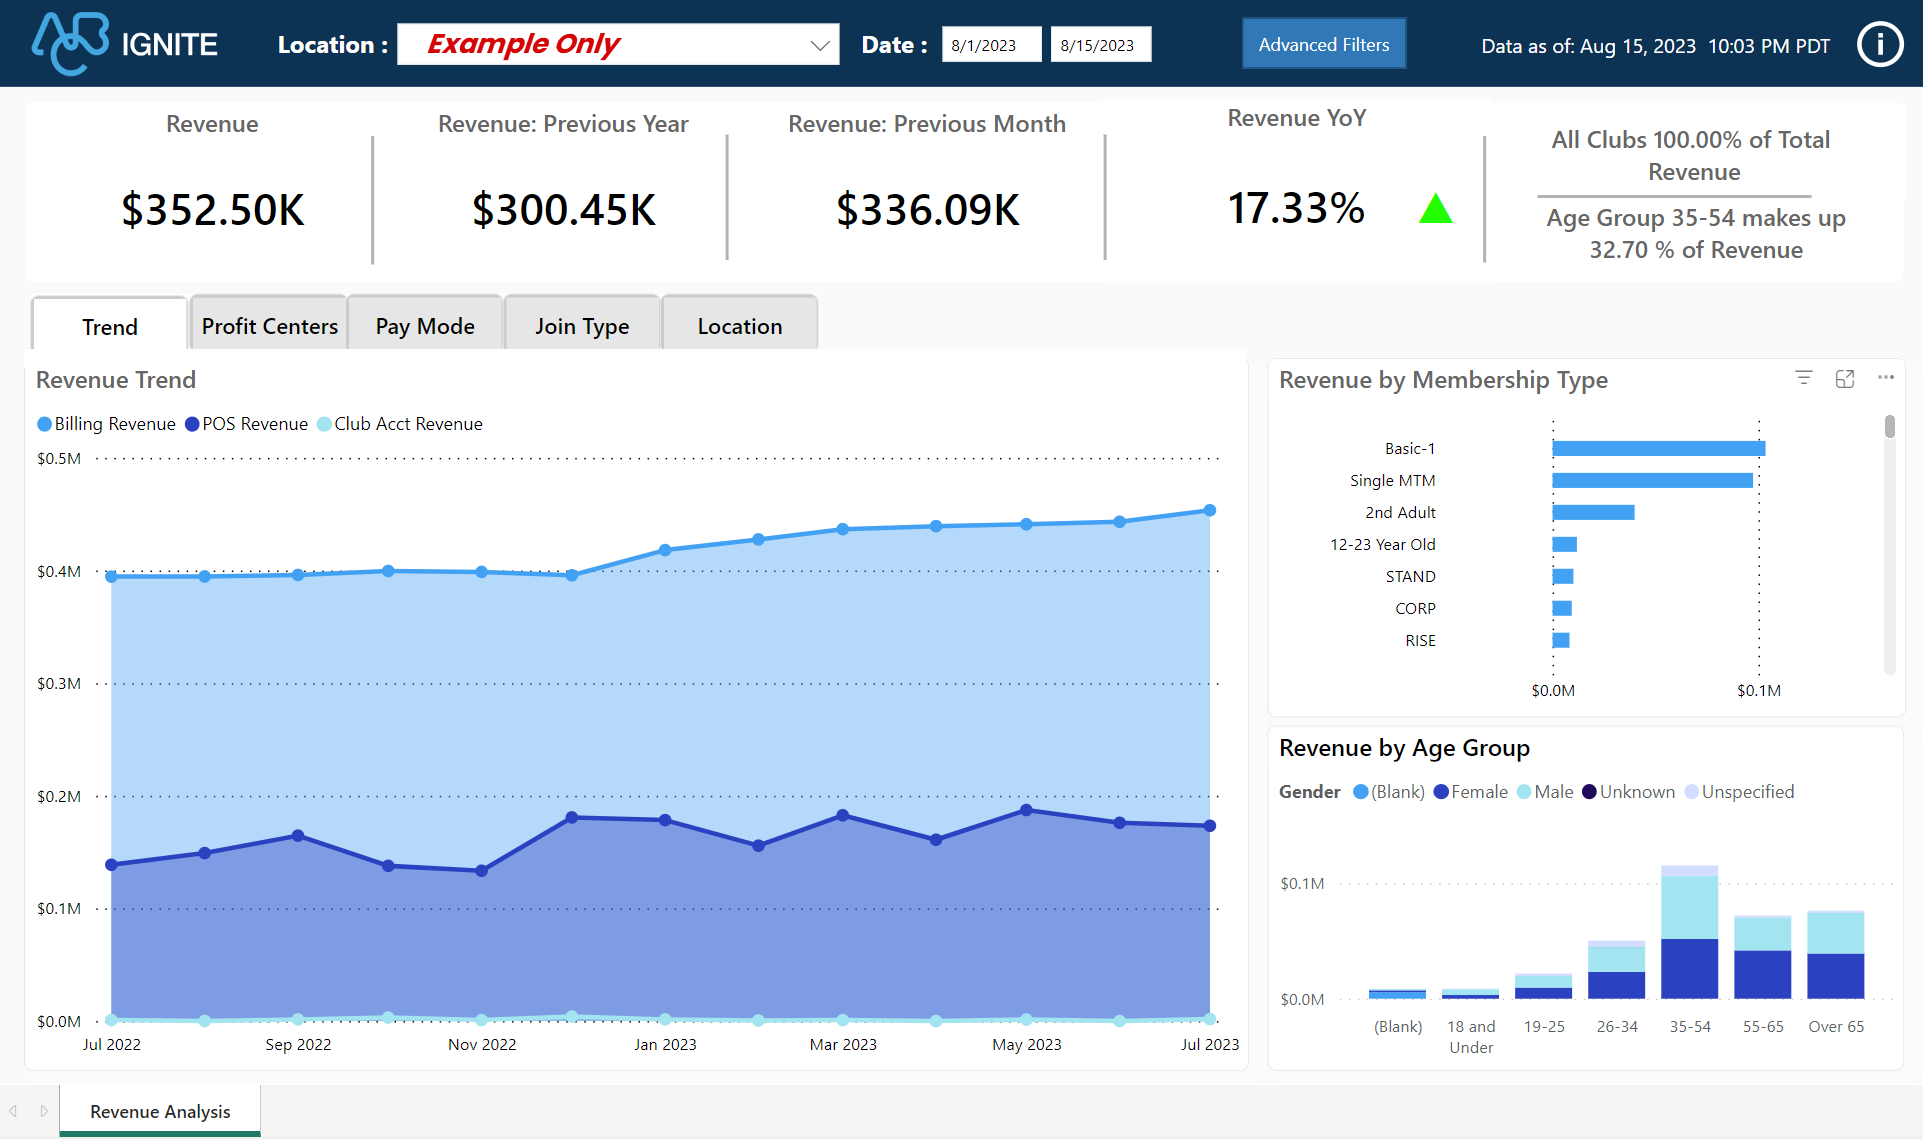1923x1139 pixels.
Task: Select the Female gender legend entry
Action: tap(1471, 792)
